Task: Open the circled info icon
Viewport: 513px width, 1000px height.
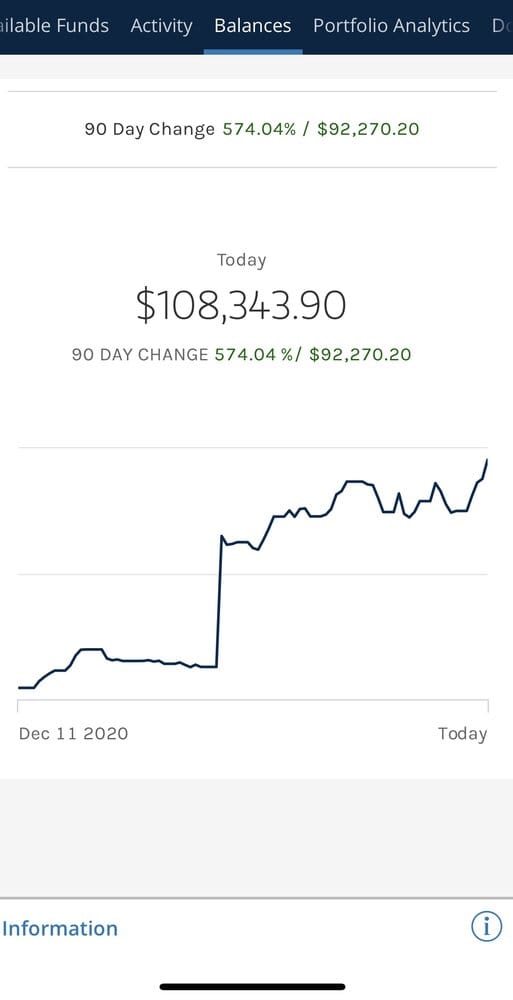Action: point(486,926)
